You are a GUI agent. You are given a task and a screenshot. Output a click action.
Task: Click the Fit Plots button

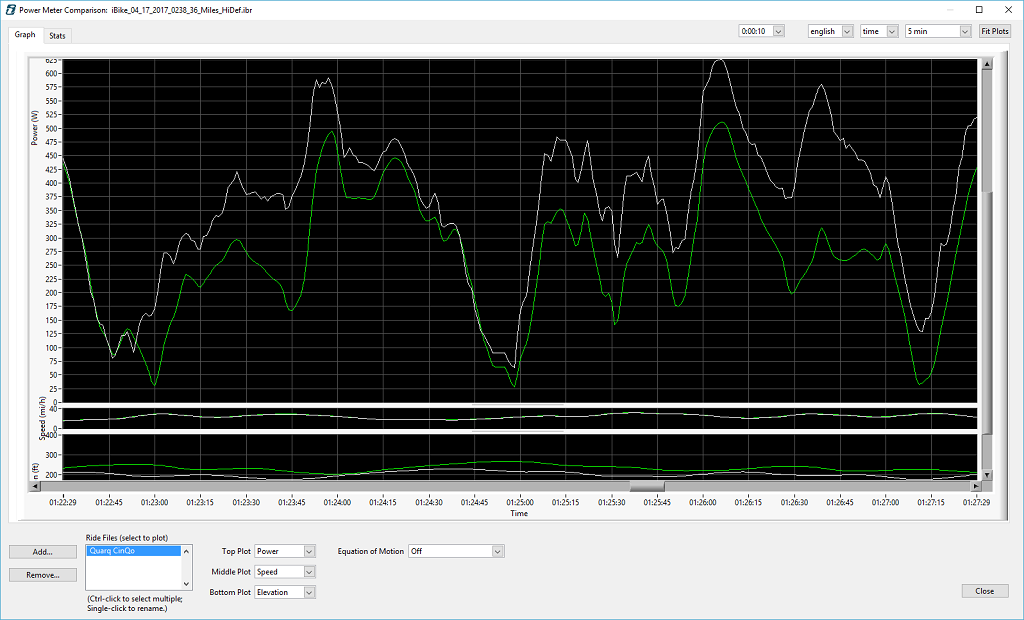994,31
